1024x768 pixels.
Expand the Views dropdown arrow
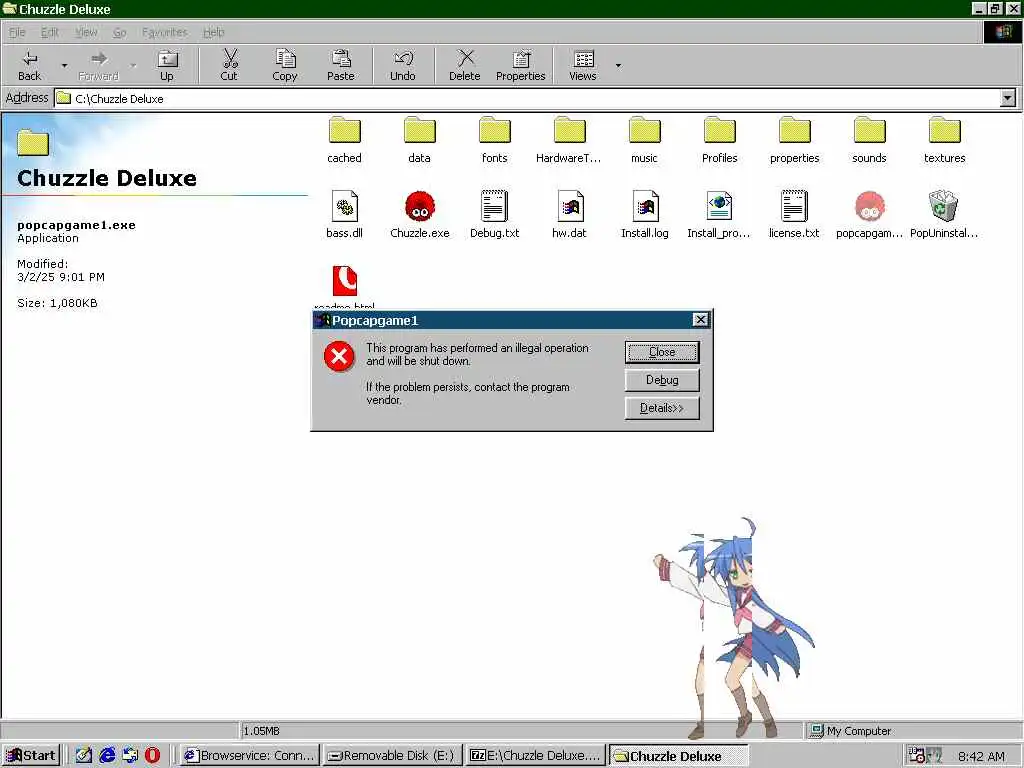click(618, 65)
